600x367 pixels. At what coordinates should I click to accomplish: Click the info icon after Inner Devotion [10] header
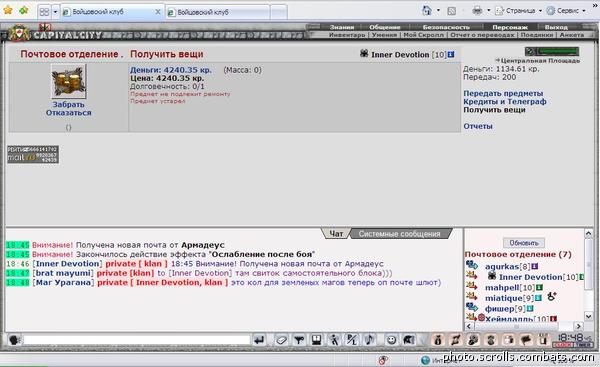[x=451, y=54]
